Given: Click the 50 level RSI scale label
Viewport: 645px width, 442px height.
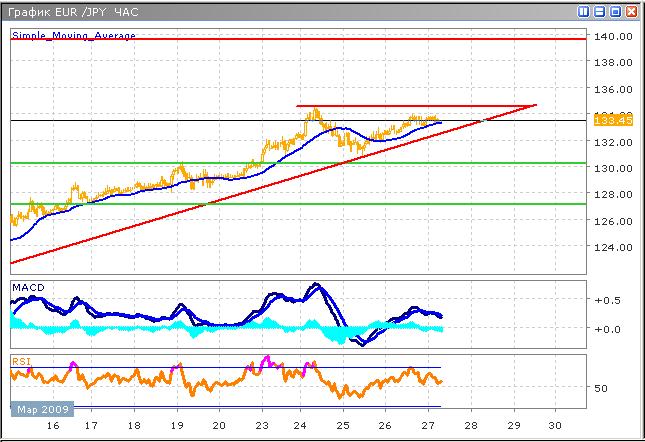Looking at the screenshot, I should (604, 388).
